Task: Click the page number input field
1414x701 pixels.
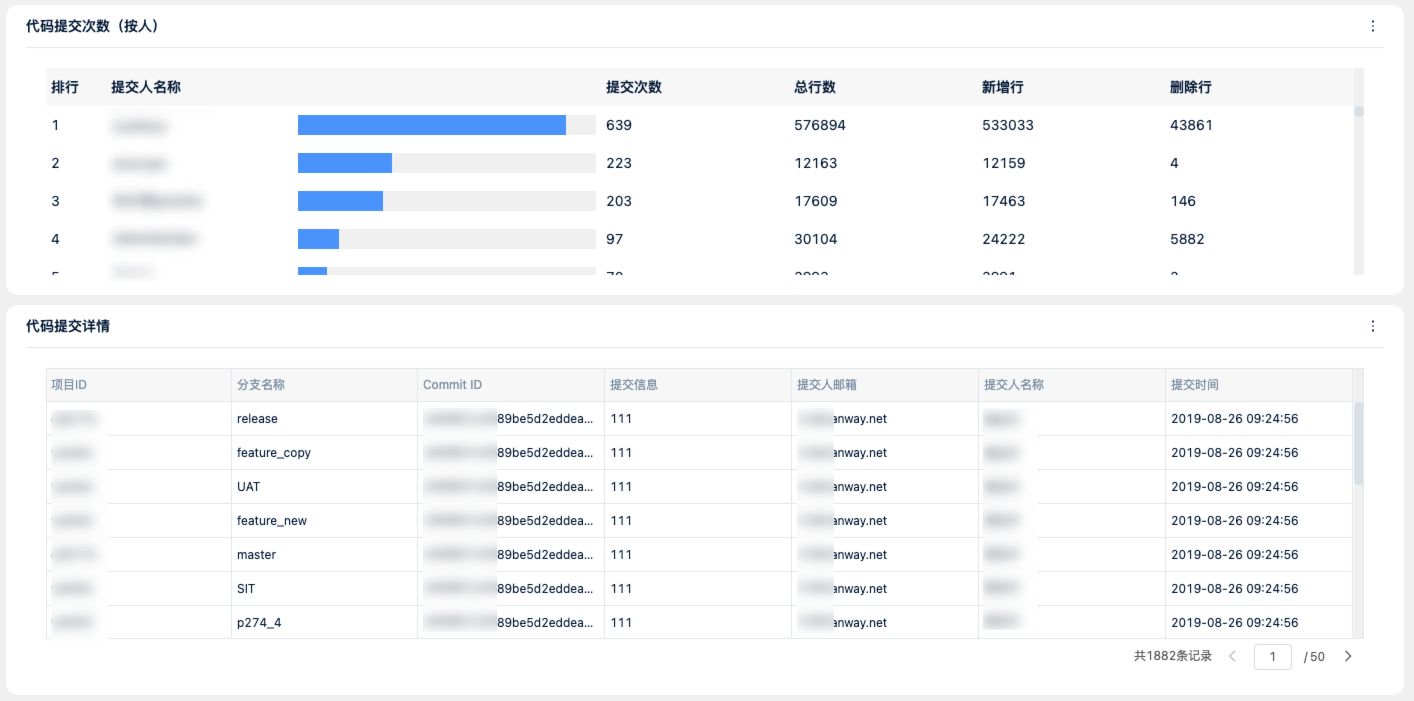Action: pos(1273,657)
